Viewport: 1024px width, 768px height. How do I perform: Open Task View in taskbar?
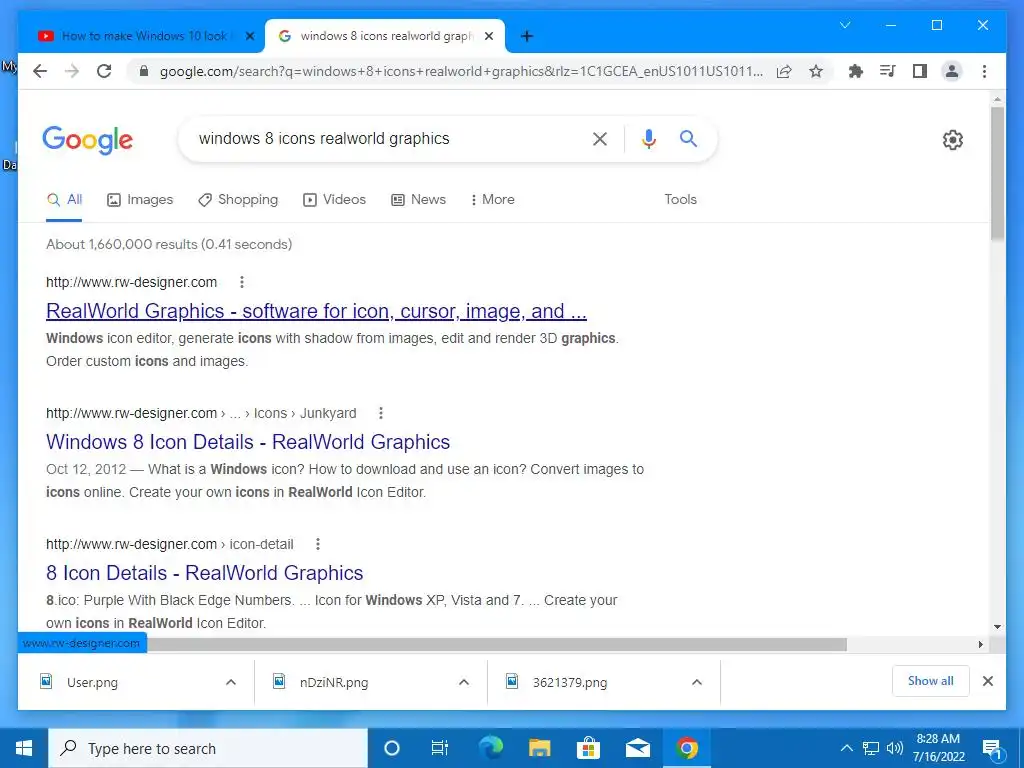440,748
